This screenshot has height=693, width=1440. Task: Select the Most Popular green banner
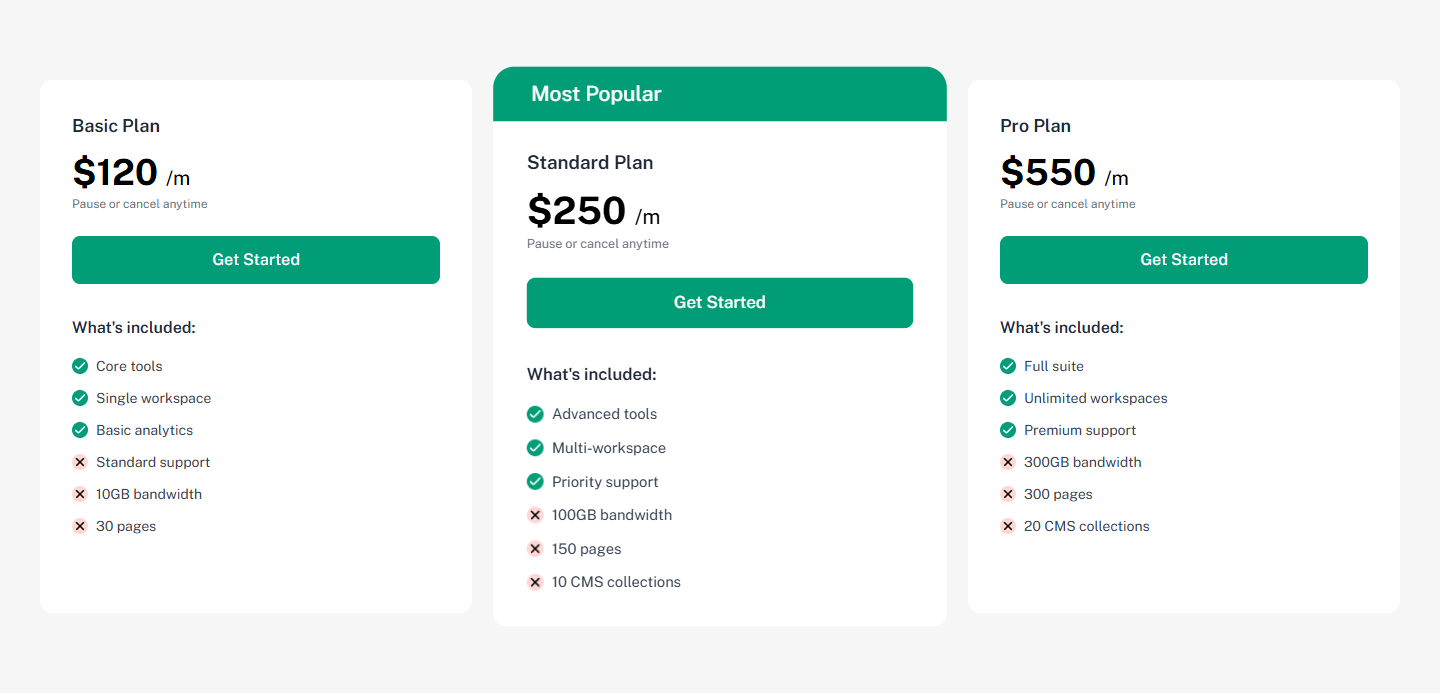pos(719,94)
